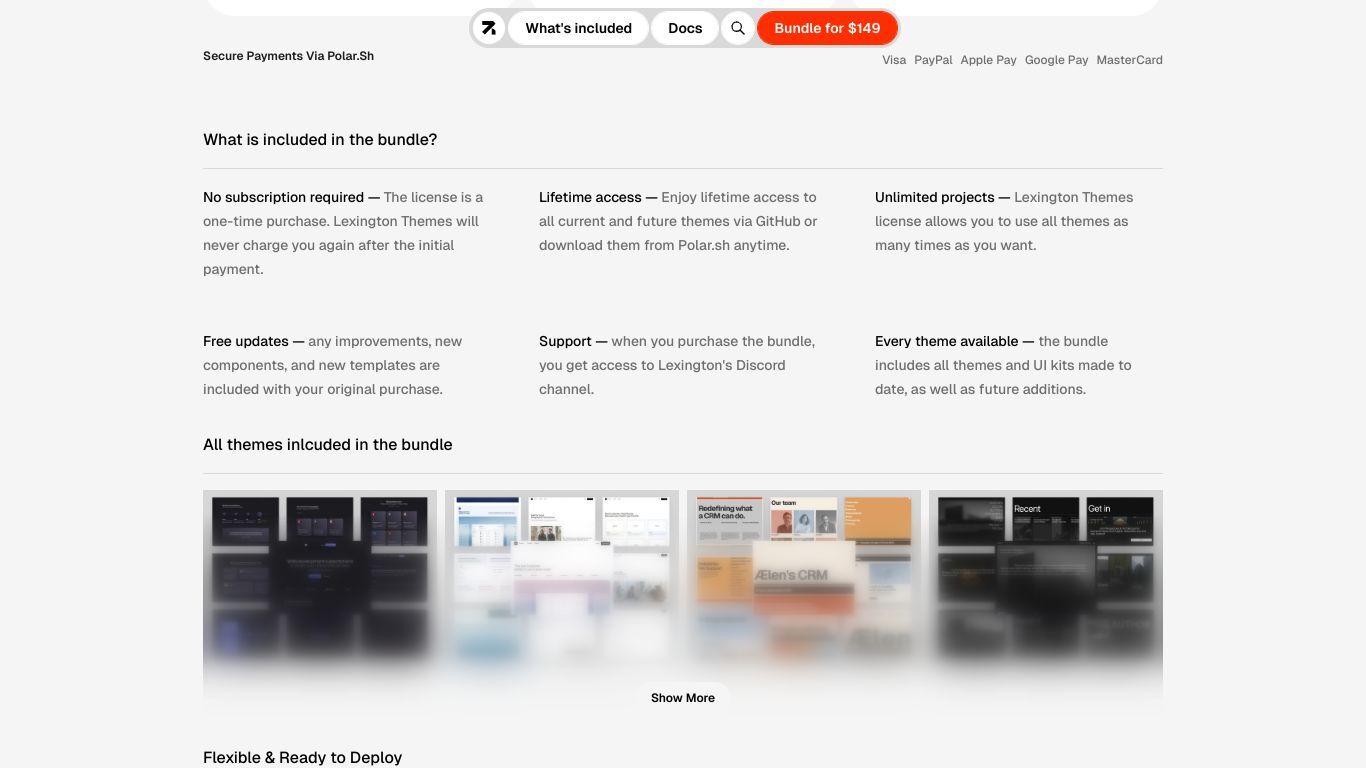Click the 'No subscription required' paragraph

(345, 233)
